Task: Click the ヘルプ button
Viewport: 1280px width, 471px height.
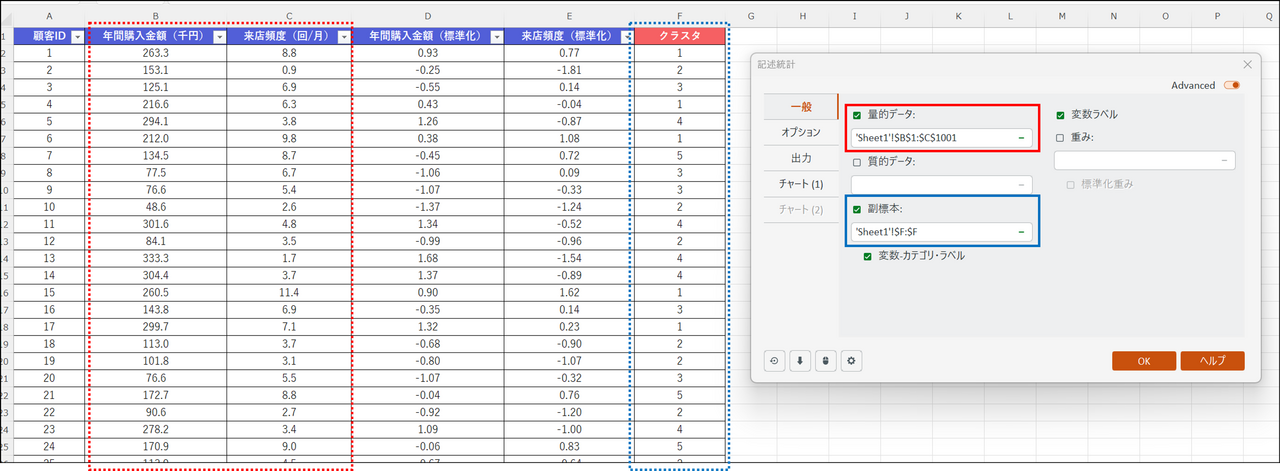Action: click(x=1212, y=361)
